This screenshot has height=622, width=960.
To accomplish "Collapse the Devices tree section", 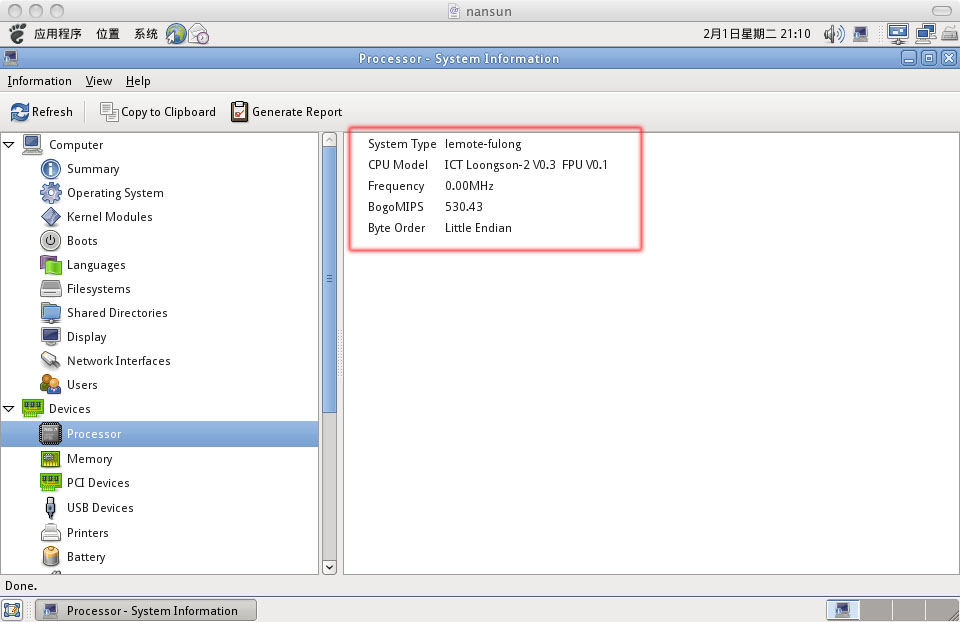I will tap(9, 409).
